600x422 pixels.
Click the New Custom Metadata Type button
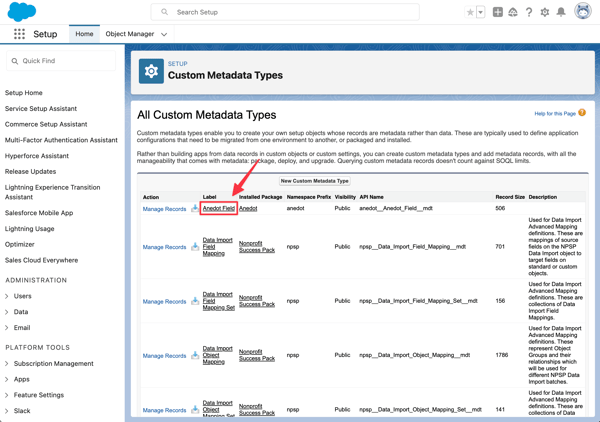[315, 181]
